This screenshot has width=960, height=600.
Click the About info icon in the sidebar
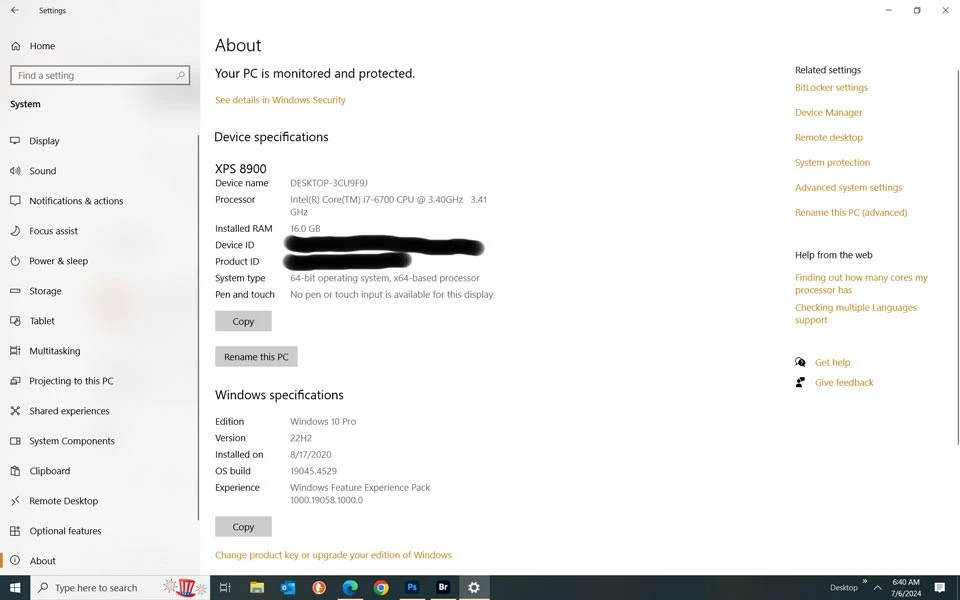point(15,560)
